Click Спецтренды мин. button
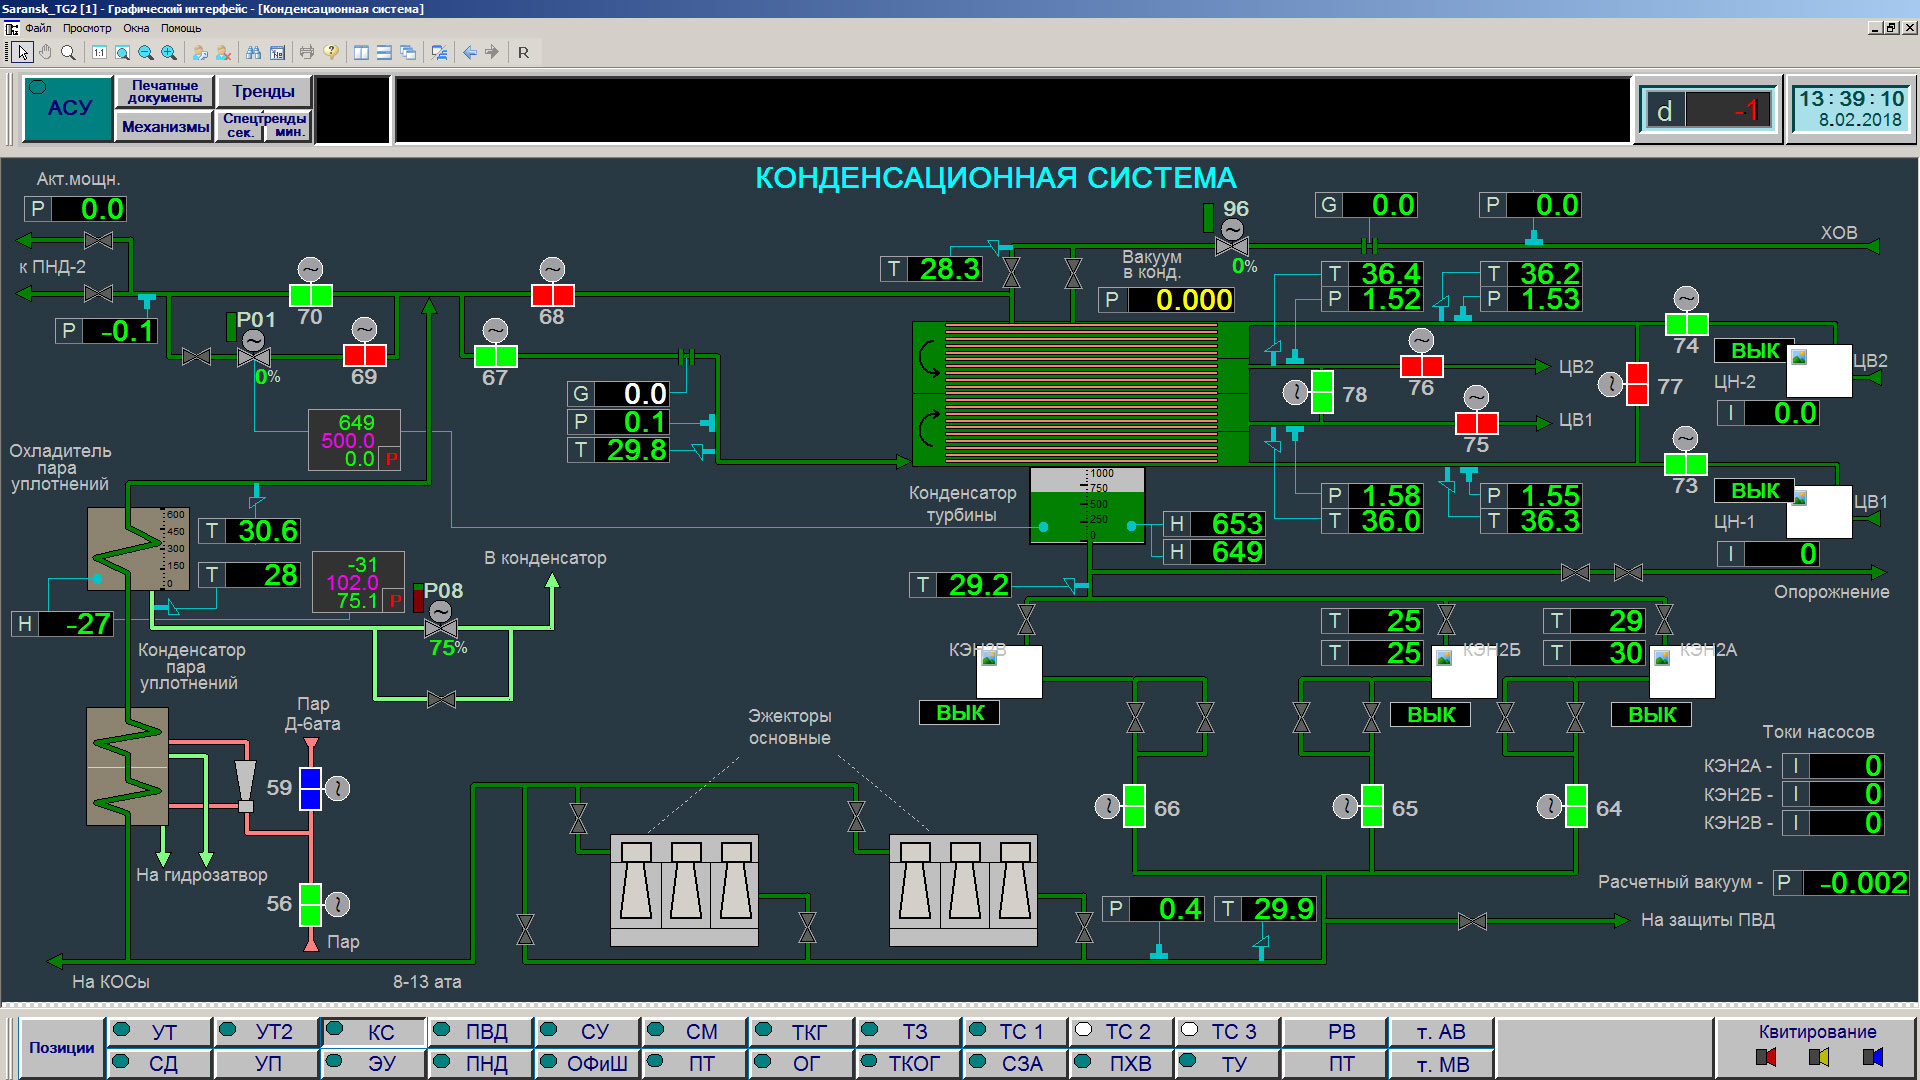Viewport: 1920px width, 1080px height. (x=289, y=132)
